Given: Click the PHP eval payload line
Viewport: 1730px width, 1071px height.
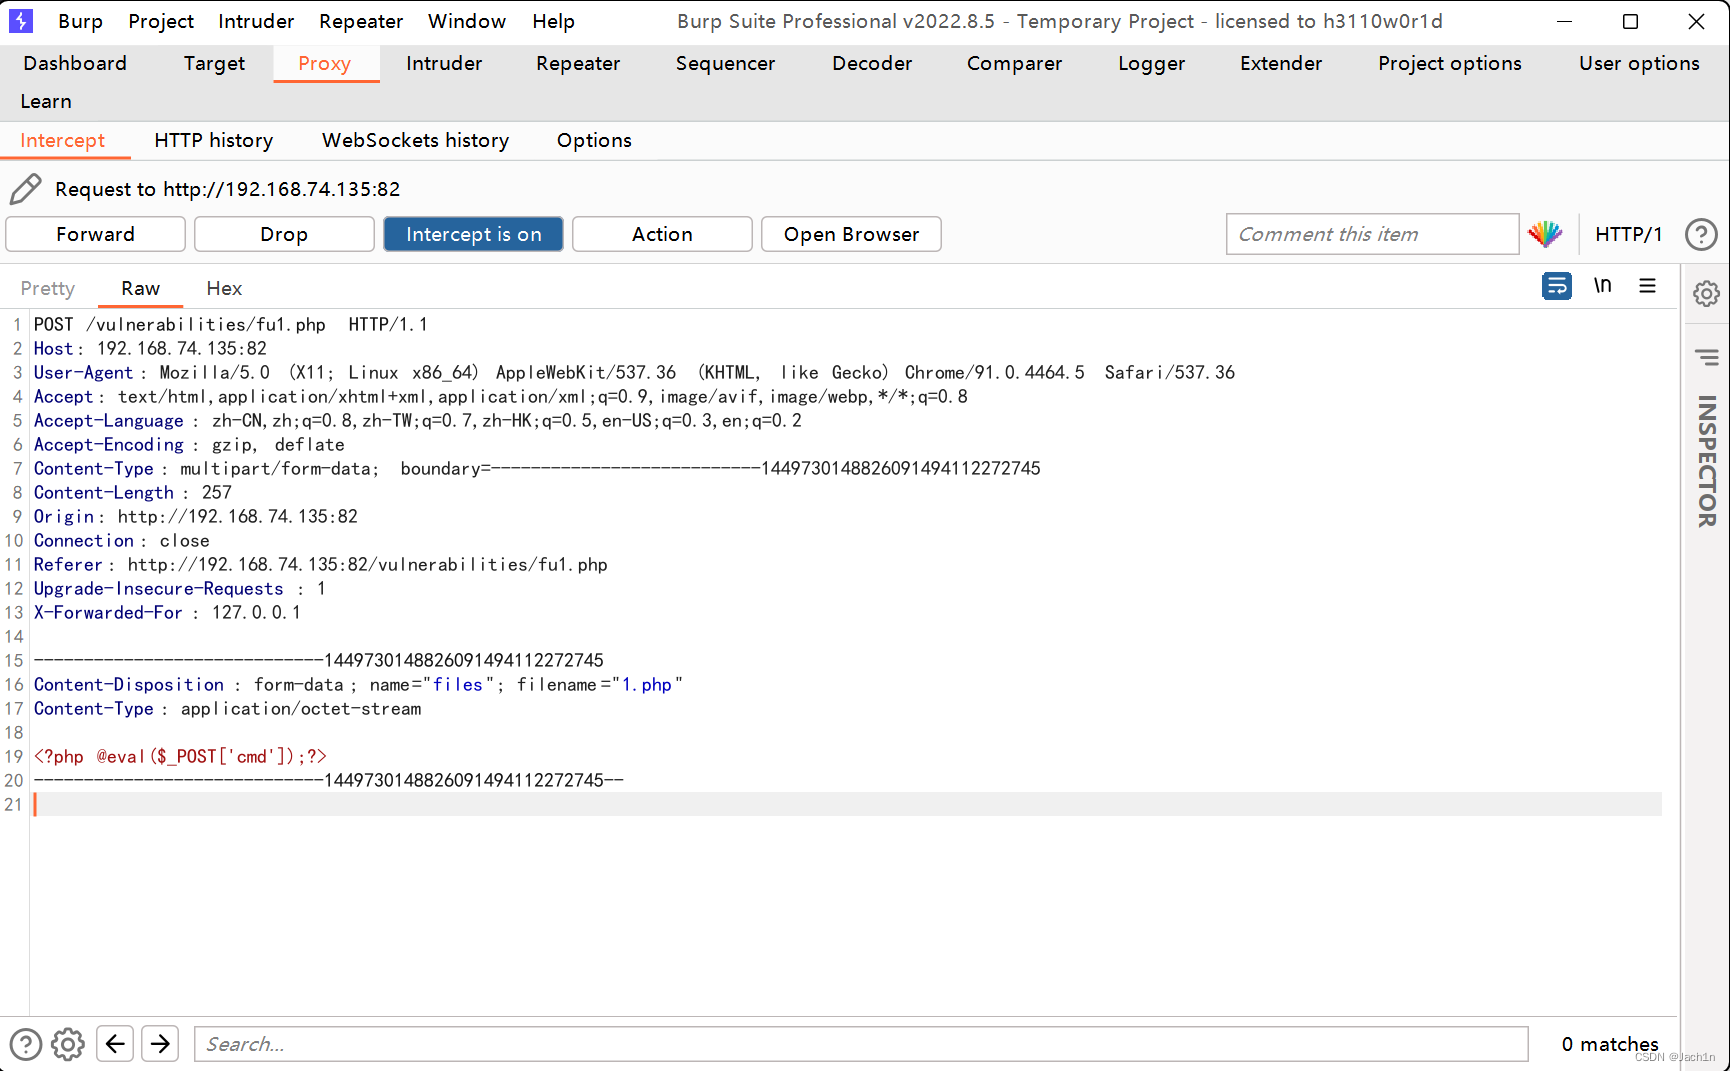Looking at the screenshot, I should pos(180,756).
